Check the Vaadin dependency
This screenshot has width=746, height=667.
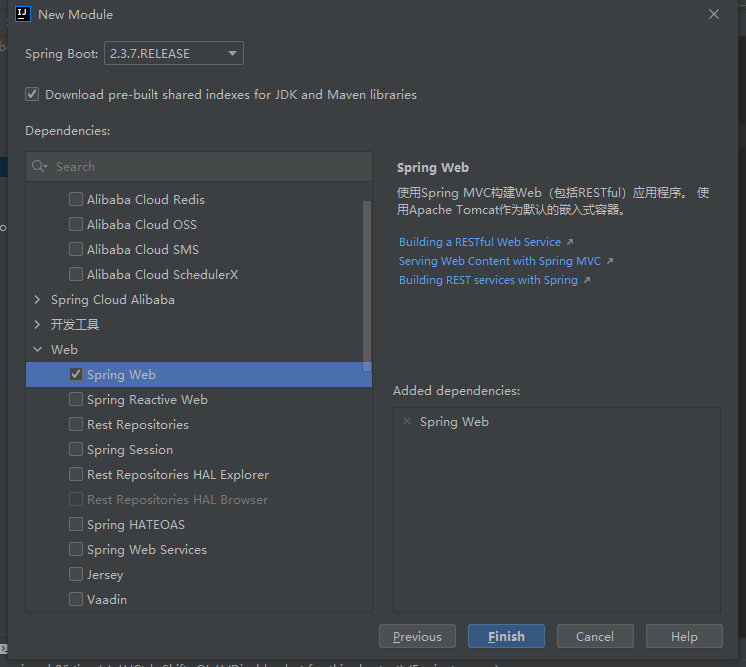click(x=76, y=599)
